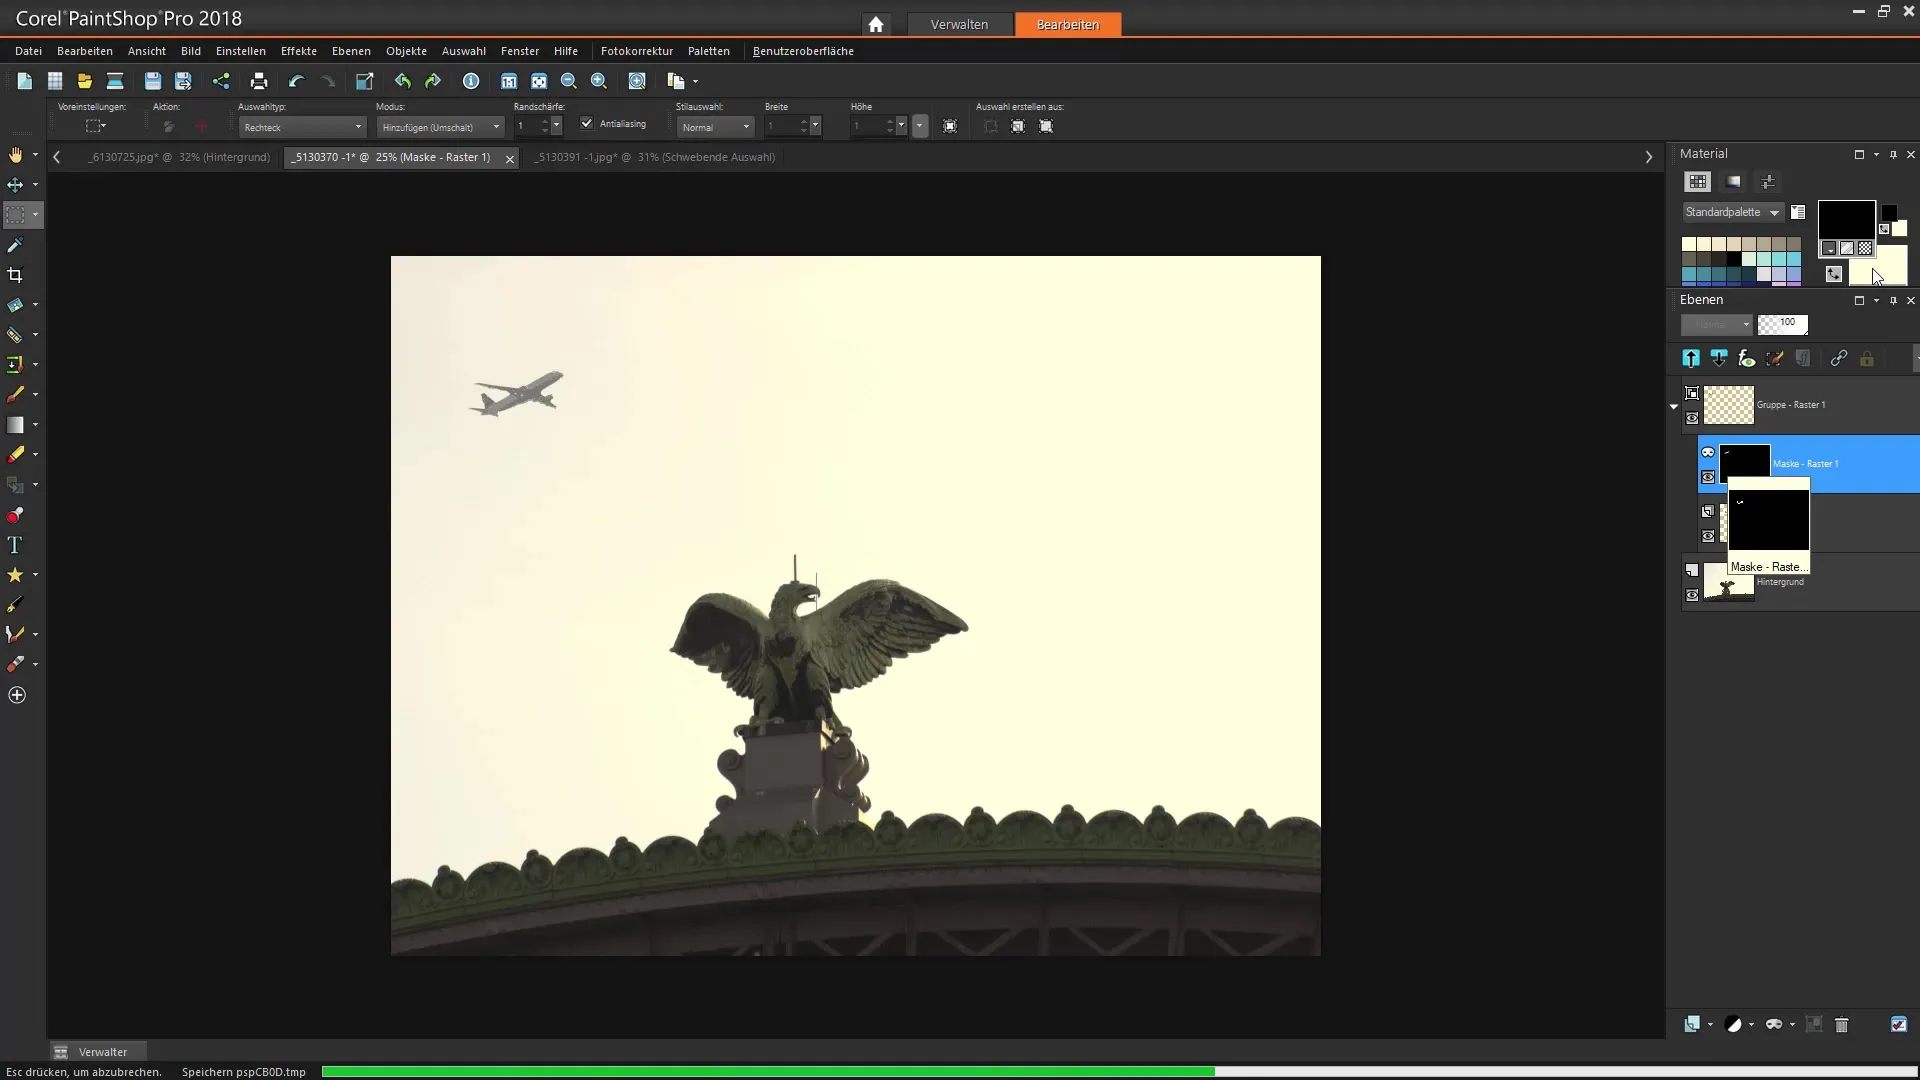
Task: Click the image information icon
Action: pyautogui.click(x=471, y=81)
